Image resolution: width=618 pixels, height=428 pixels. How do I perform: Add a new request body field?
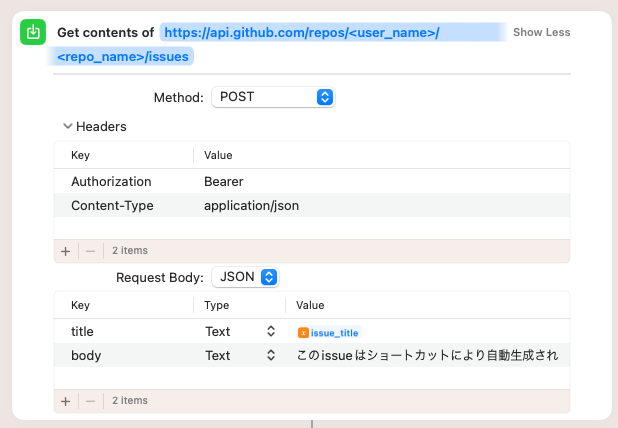pyautogui.click(x=65, y=401)
